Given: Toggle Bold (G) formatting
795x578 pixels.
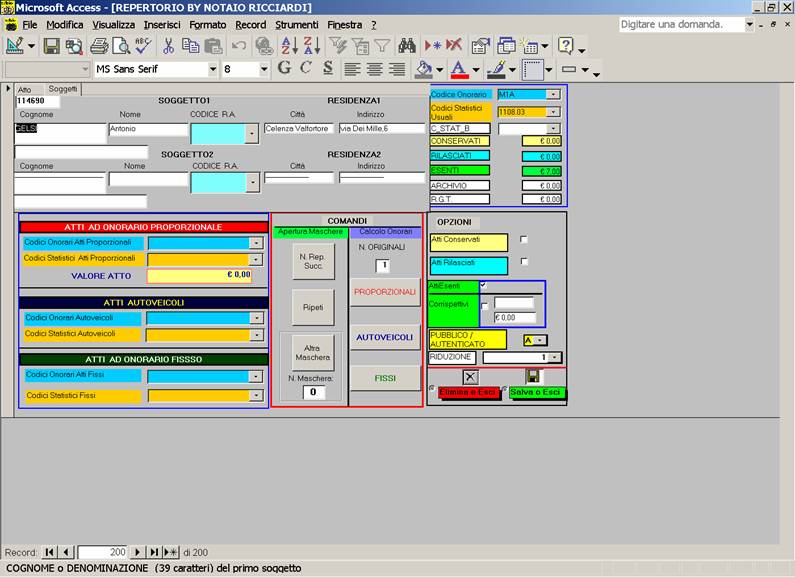Looking at the screenshot, I should coord(284,68).
